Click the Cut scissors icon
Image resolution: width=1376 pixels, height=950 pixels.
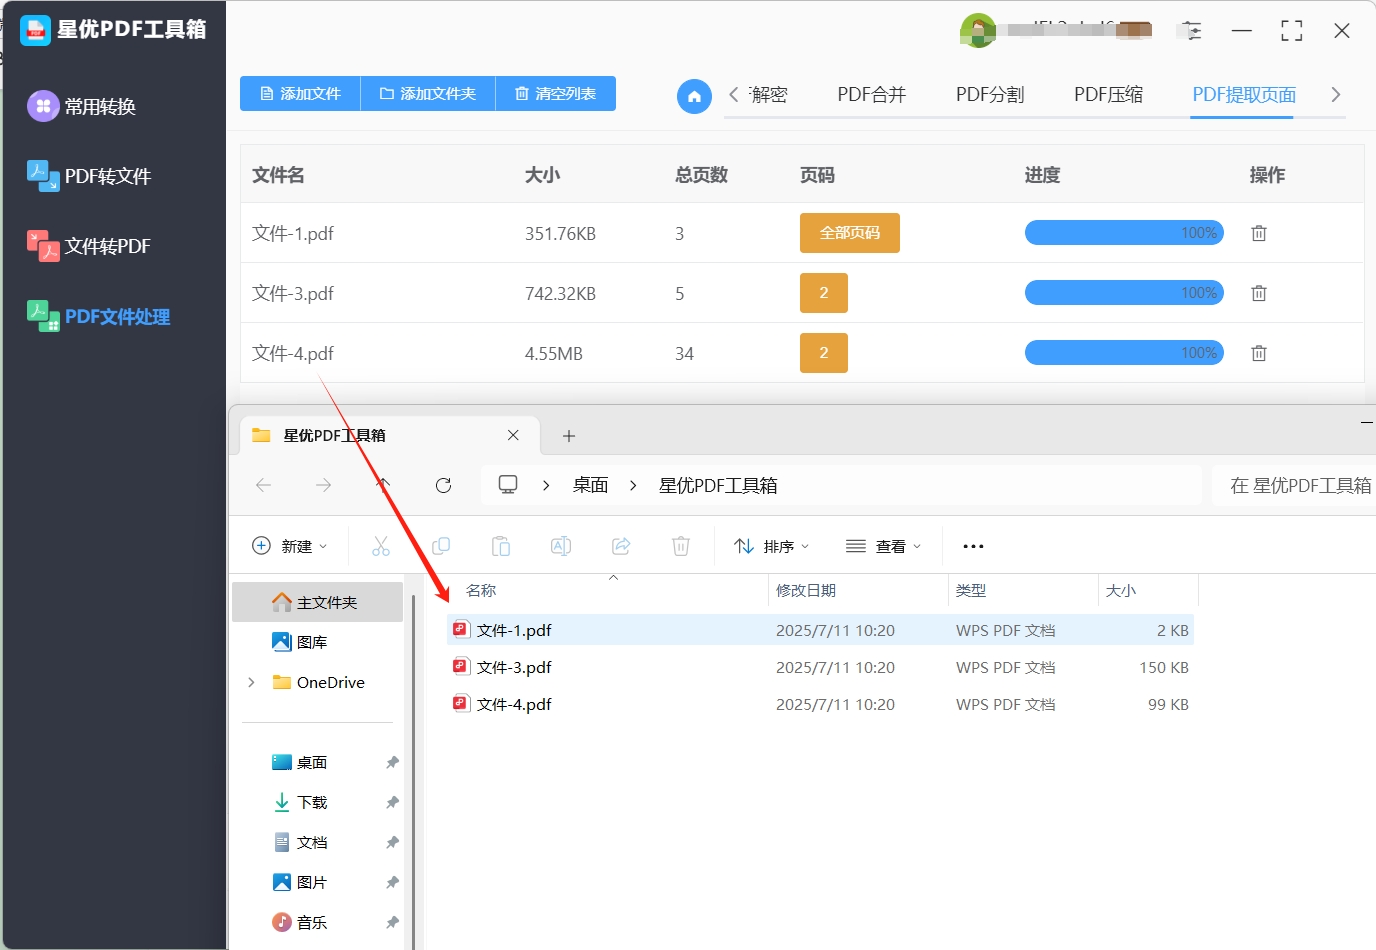click(x=381, y=546)
